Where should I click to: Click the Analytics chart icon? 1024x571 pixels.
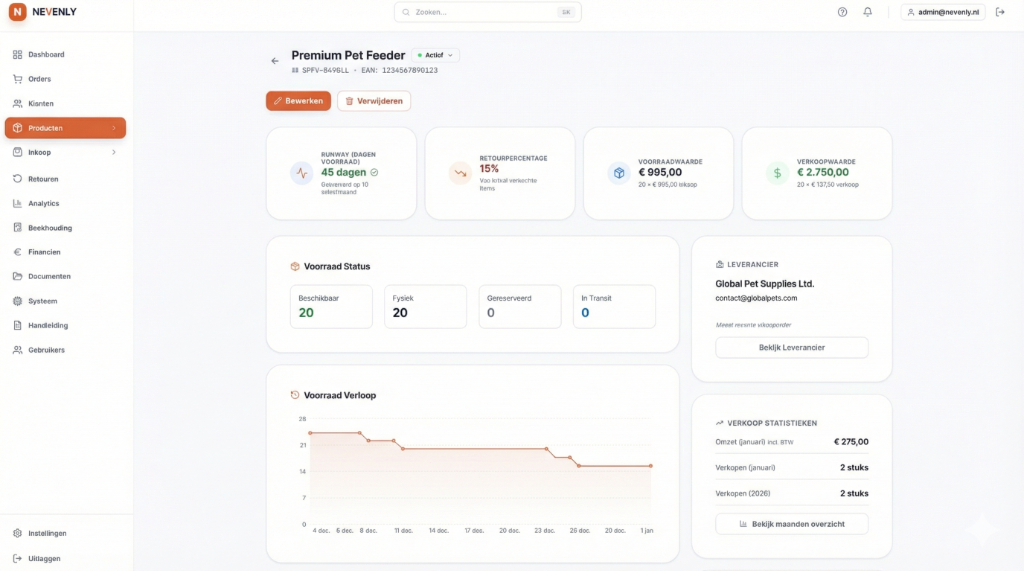click(18, 203)
